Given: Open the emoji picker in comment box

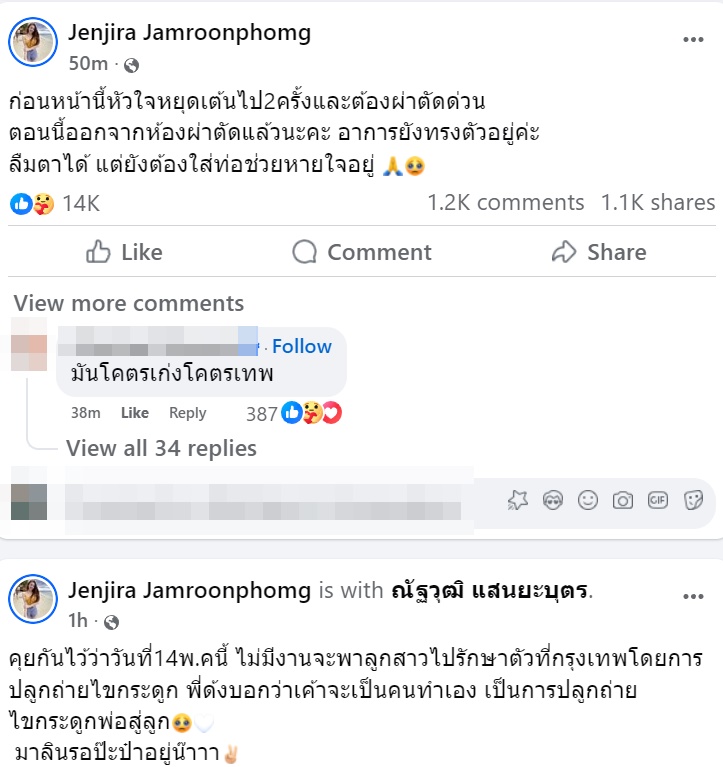Looking at the screenshot, I should 588,500.
